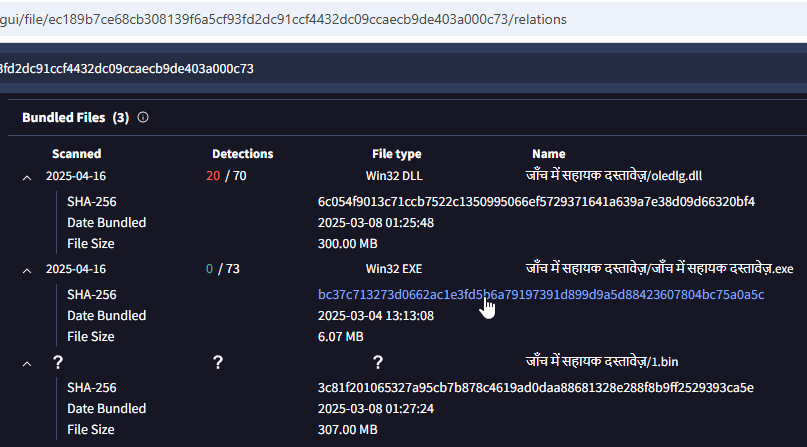This screenshot has height=447, width=807.
Task: Click the file name ending in 1.bin
Action: (602, 362)
